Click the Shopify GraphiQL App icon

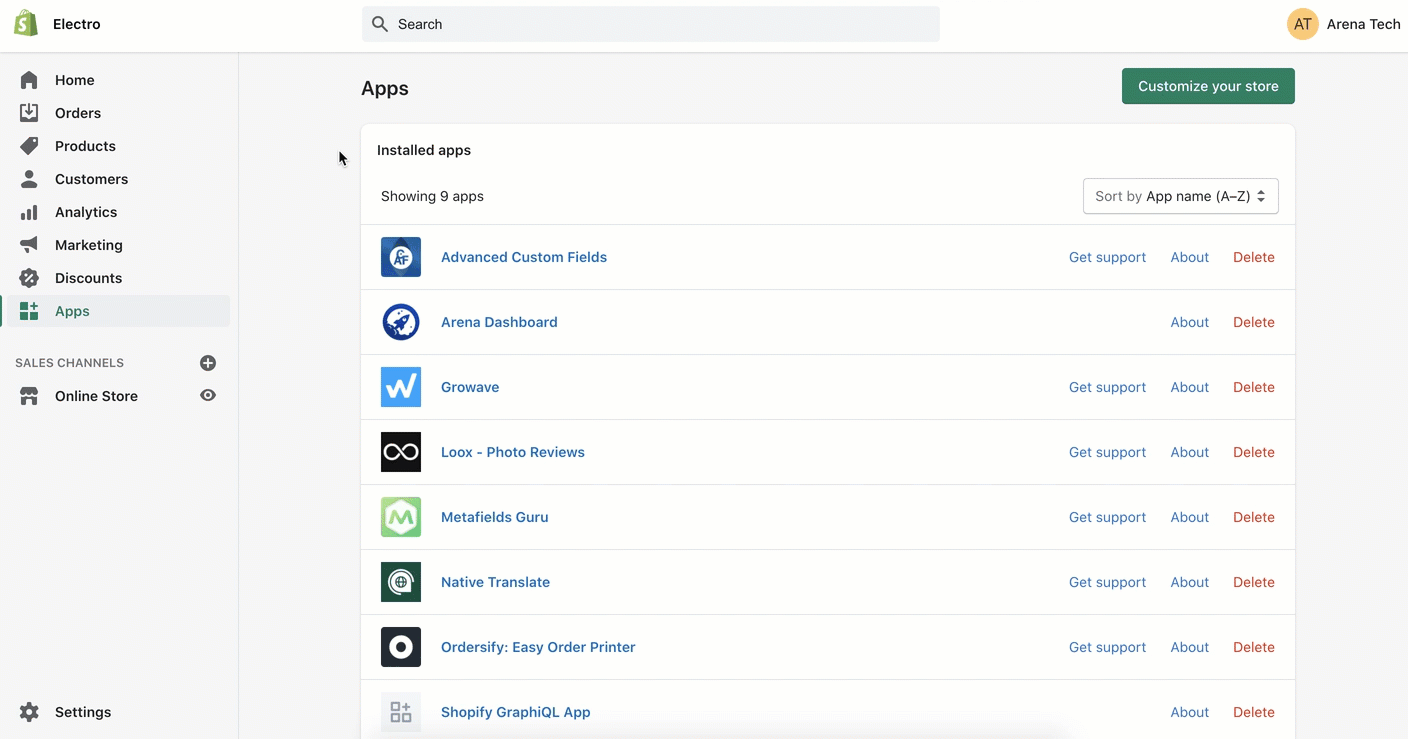[x=401, y=712]
